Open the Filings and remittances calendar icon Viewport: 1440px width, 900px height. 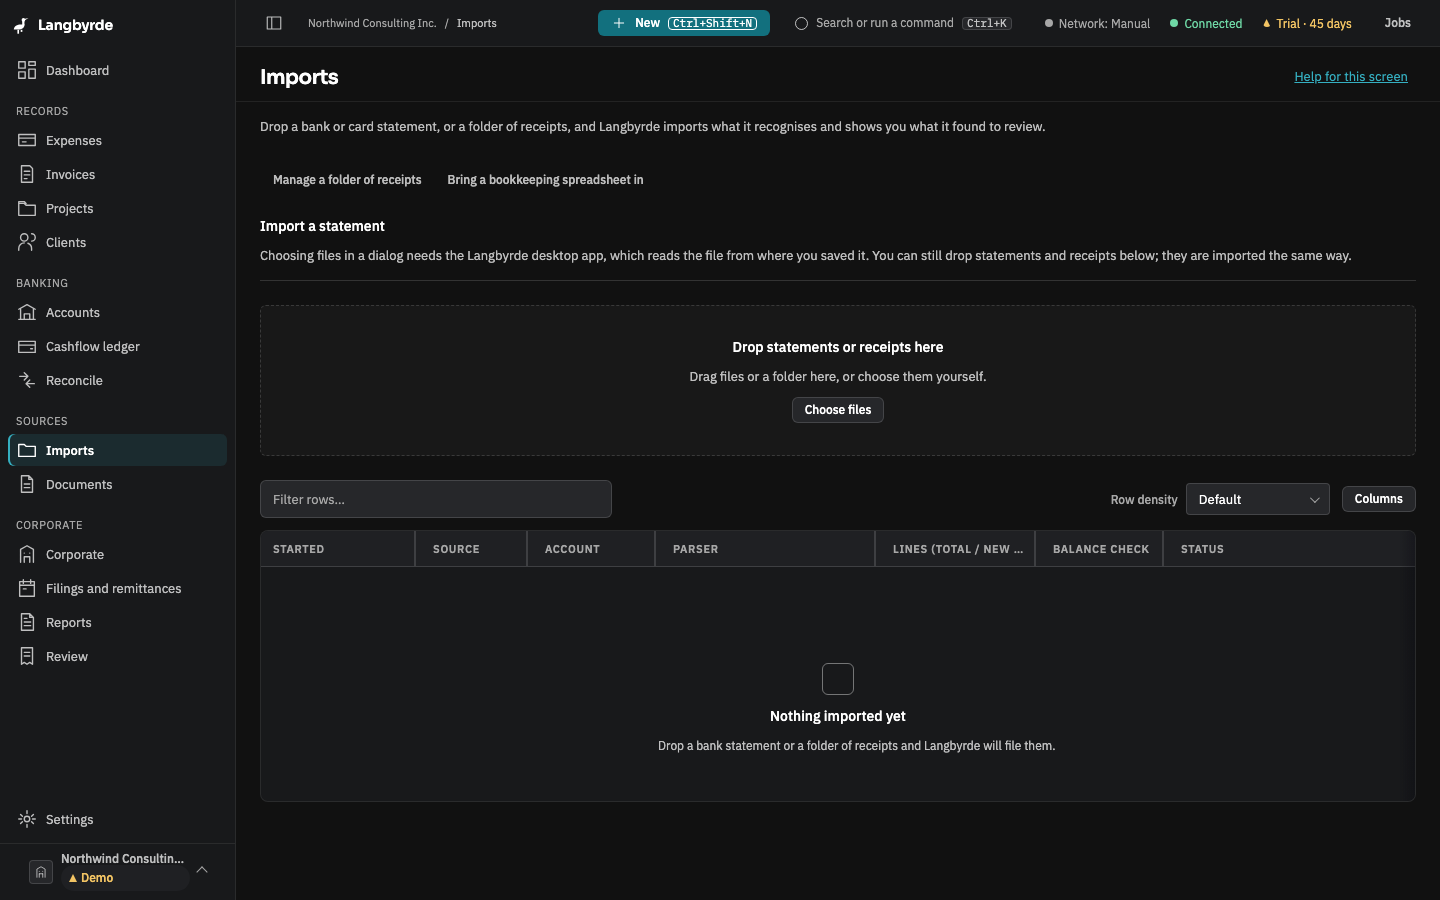[27, 588]
